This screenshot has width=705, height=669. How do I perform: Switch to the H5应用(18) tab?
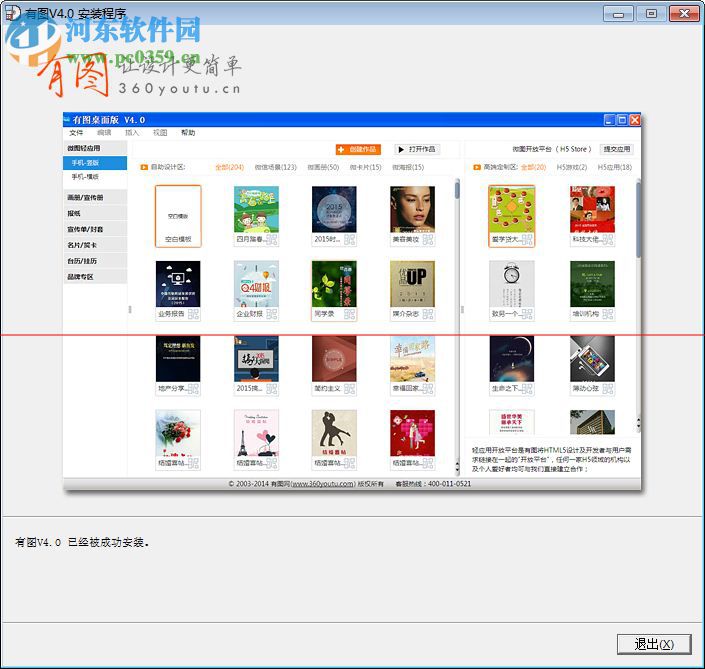pyautogui.click(x=615, y=167)
